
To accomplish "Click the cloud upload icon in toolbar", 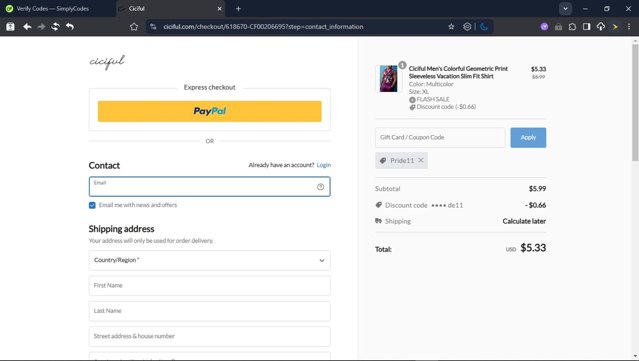I will (x=601, y=26).
